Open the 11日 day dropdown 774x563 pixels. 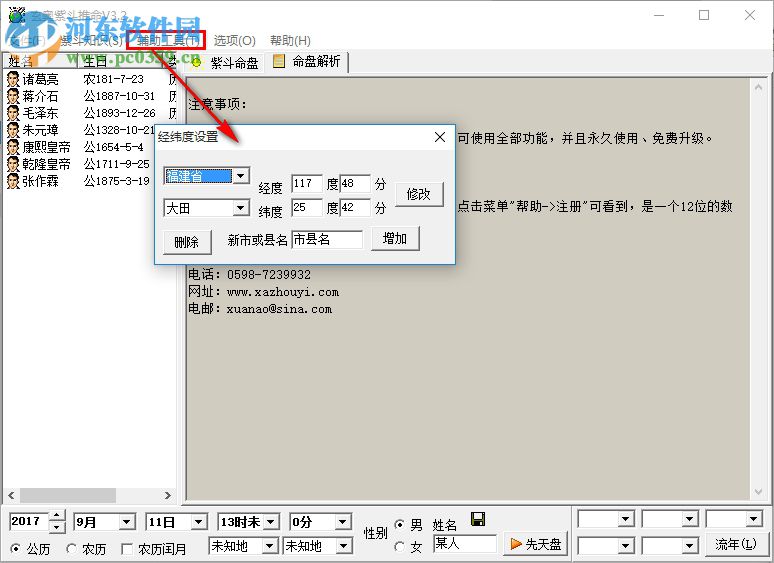[x=198, y=522]
